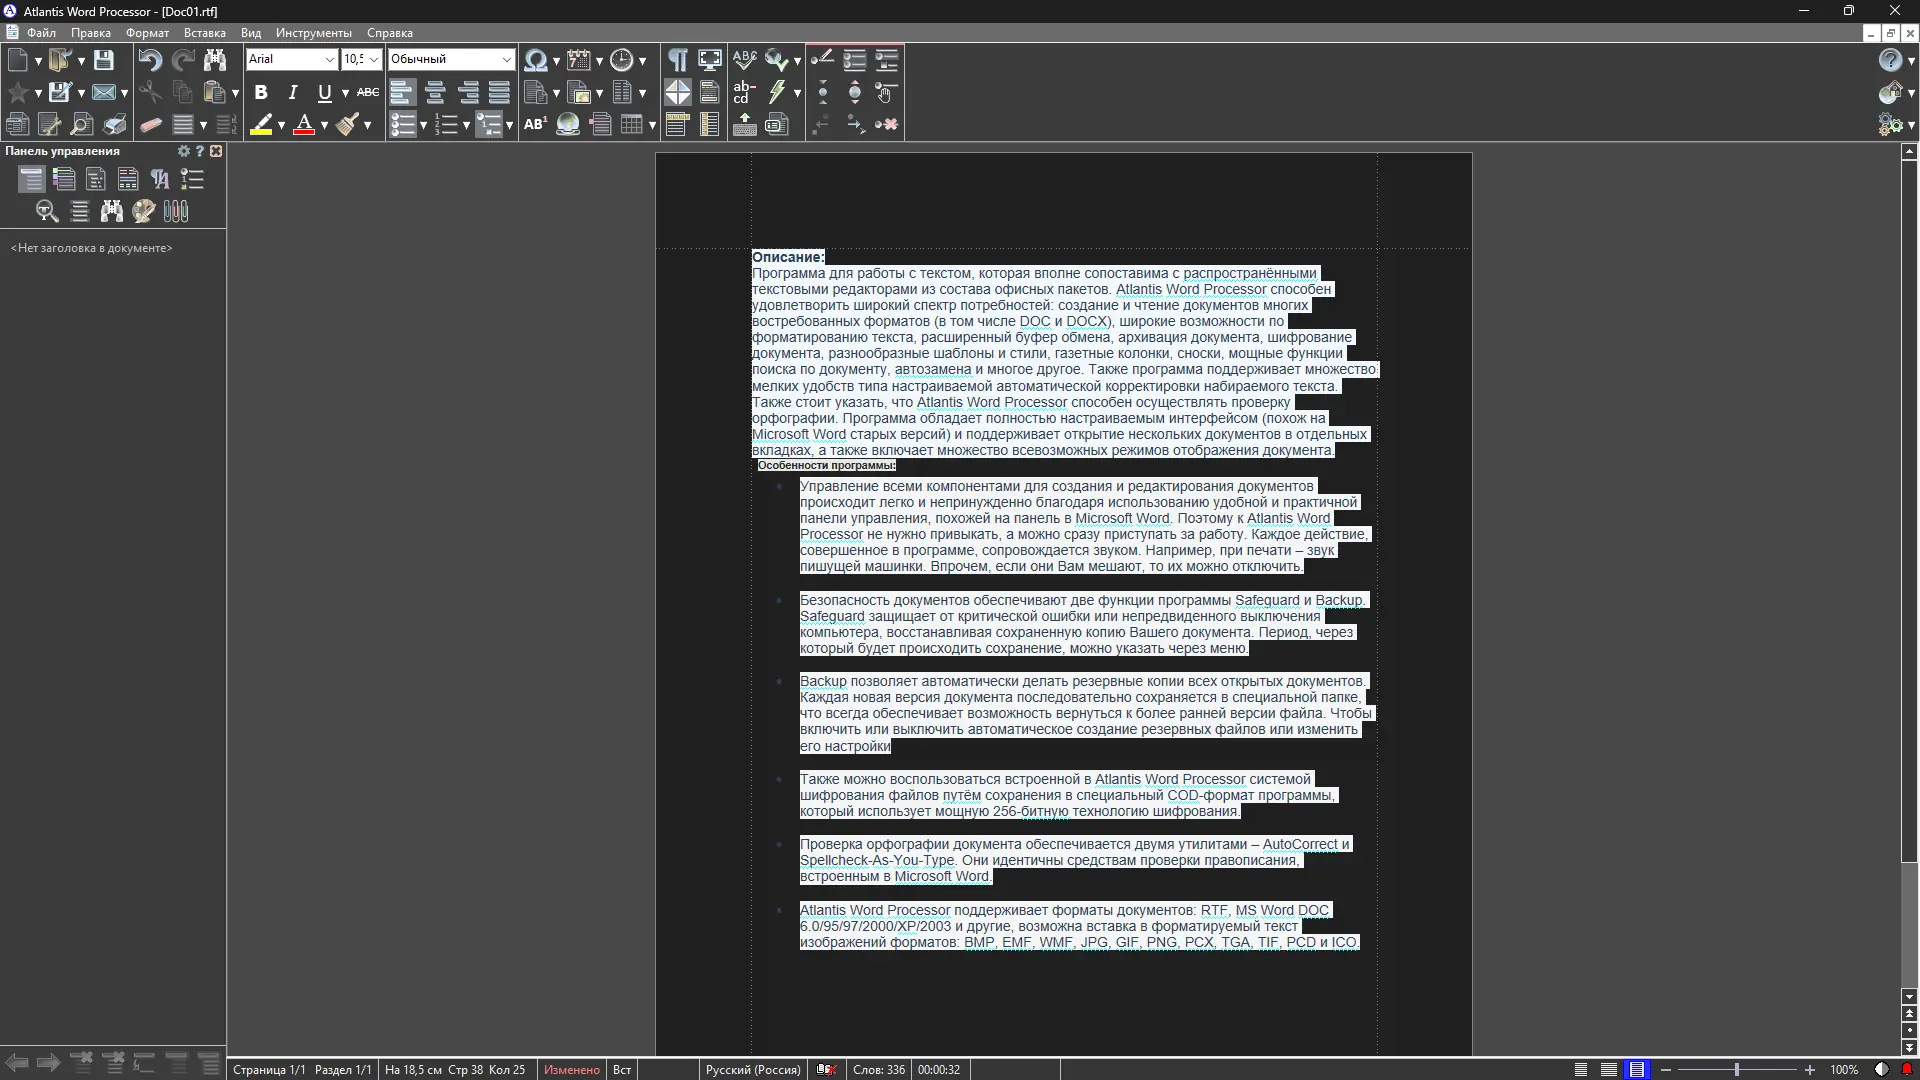This screenshot has width=1920, height=1080.
Task: Click the Save floppy disk icon
Action: 103,60
